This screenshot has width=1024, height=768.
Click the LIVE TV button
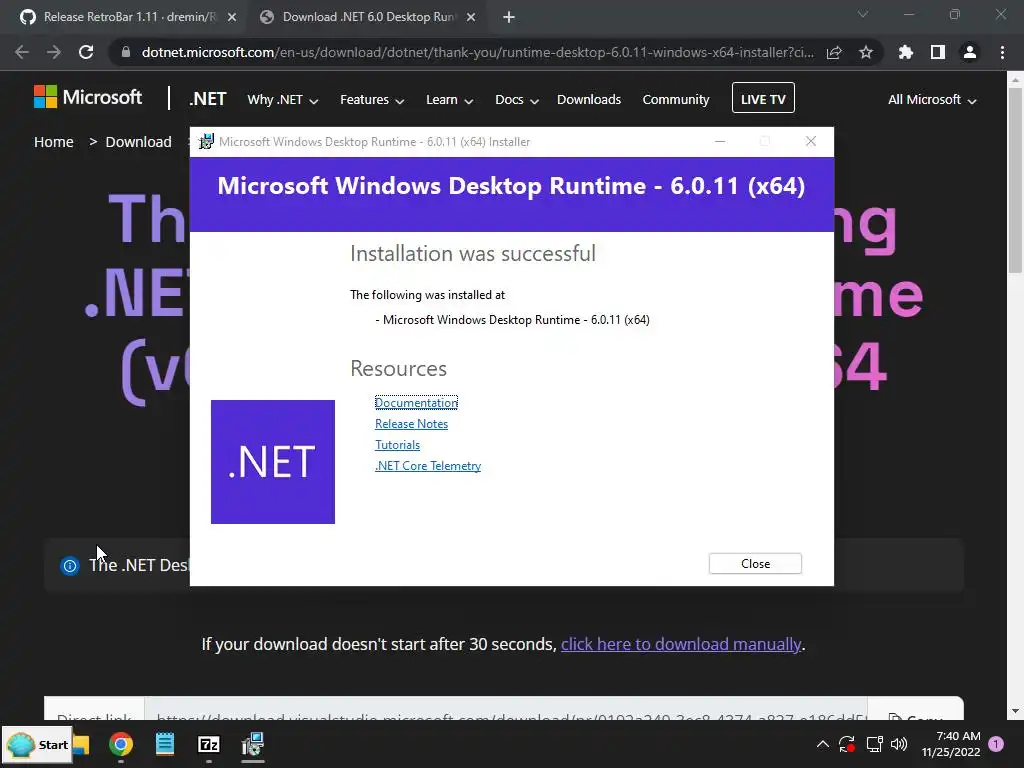click(763, 98)
